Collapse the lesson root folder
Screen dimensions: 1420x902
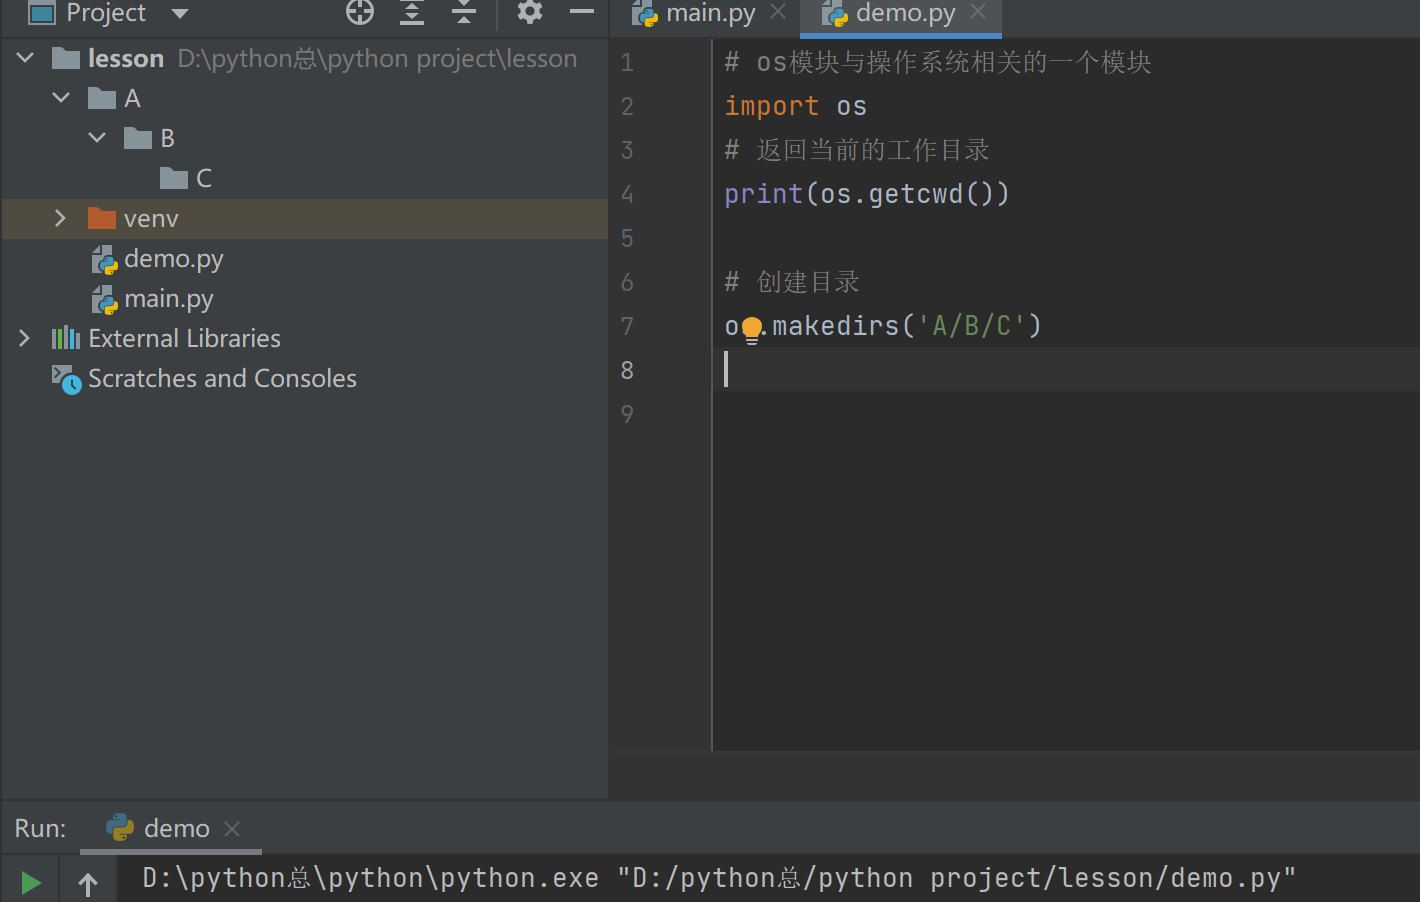[x=26, y=58]
